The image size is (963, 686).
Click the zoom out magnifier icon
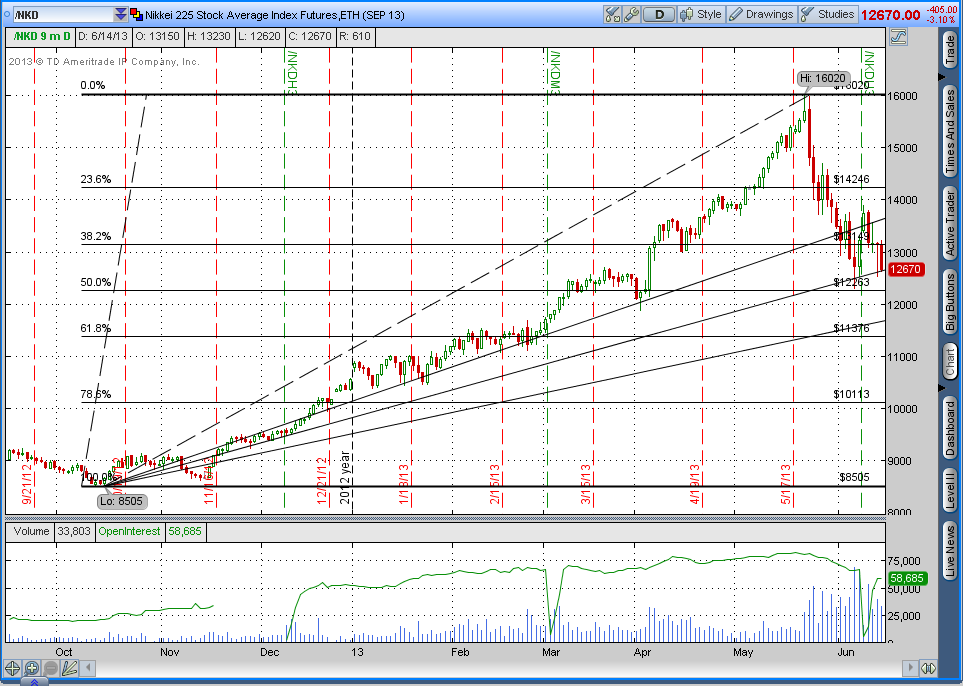[50, 668]
